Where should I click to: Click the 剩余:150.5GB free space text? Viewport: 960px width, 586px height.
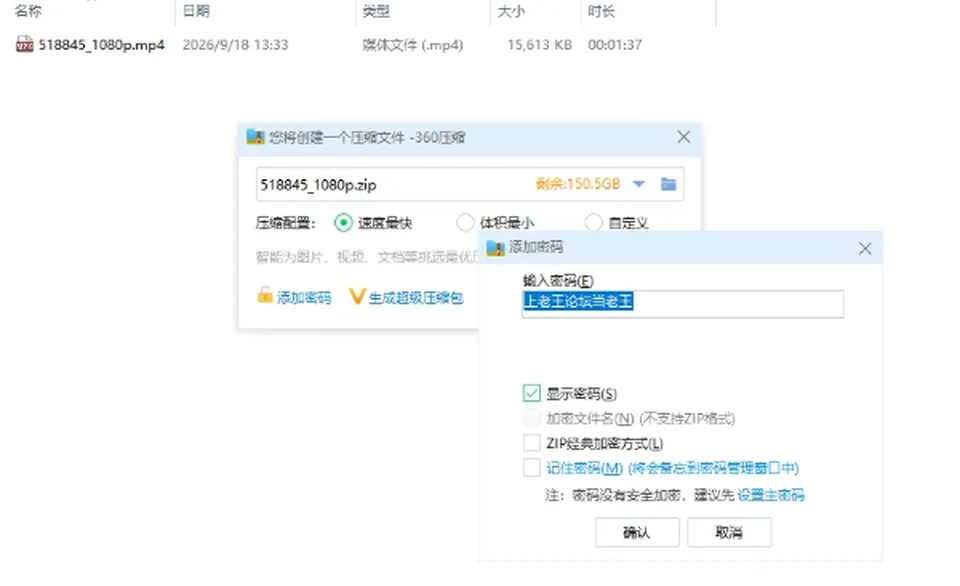(578, 184)
